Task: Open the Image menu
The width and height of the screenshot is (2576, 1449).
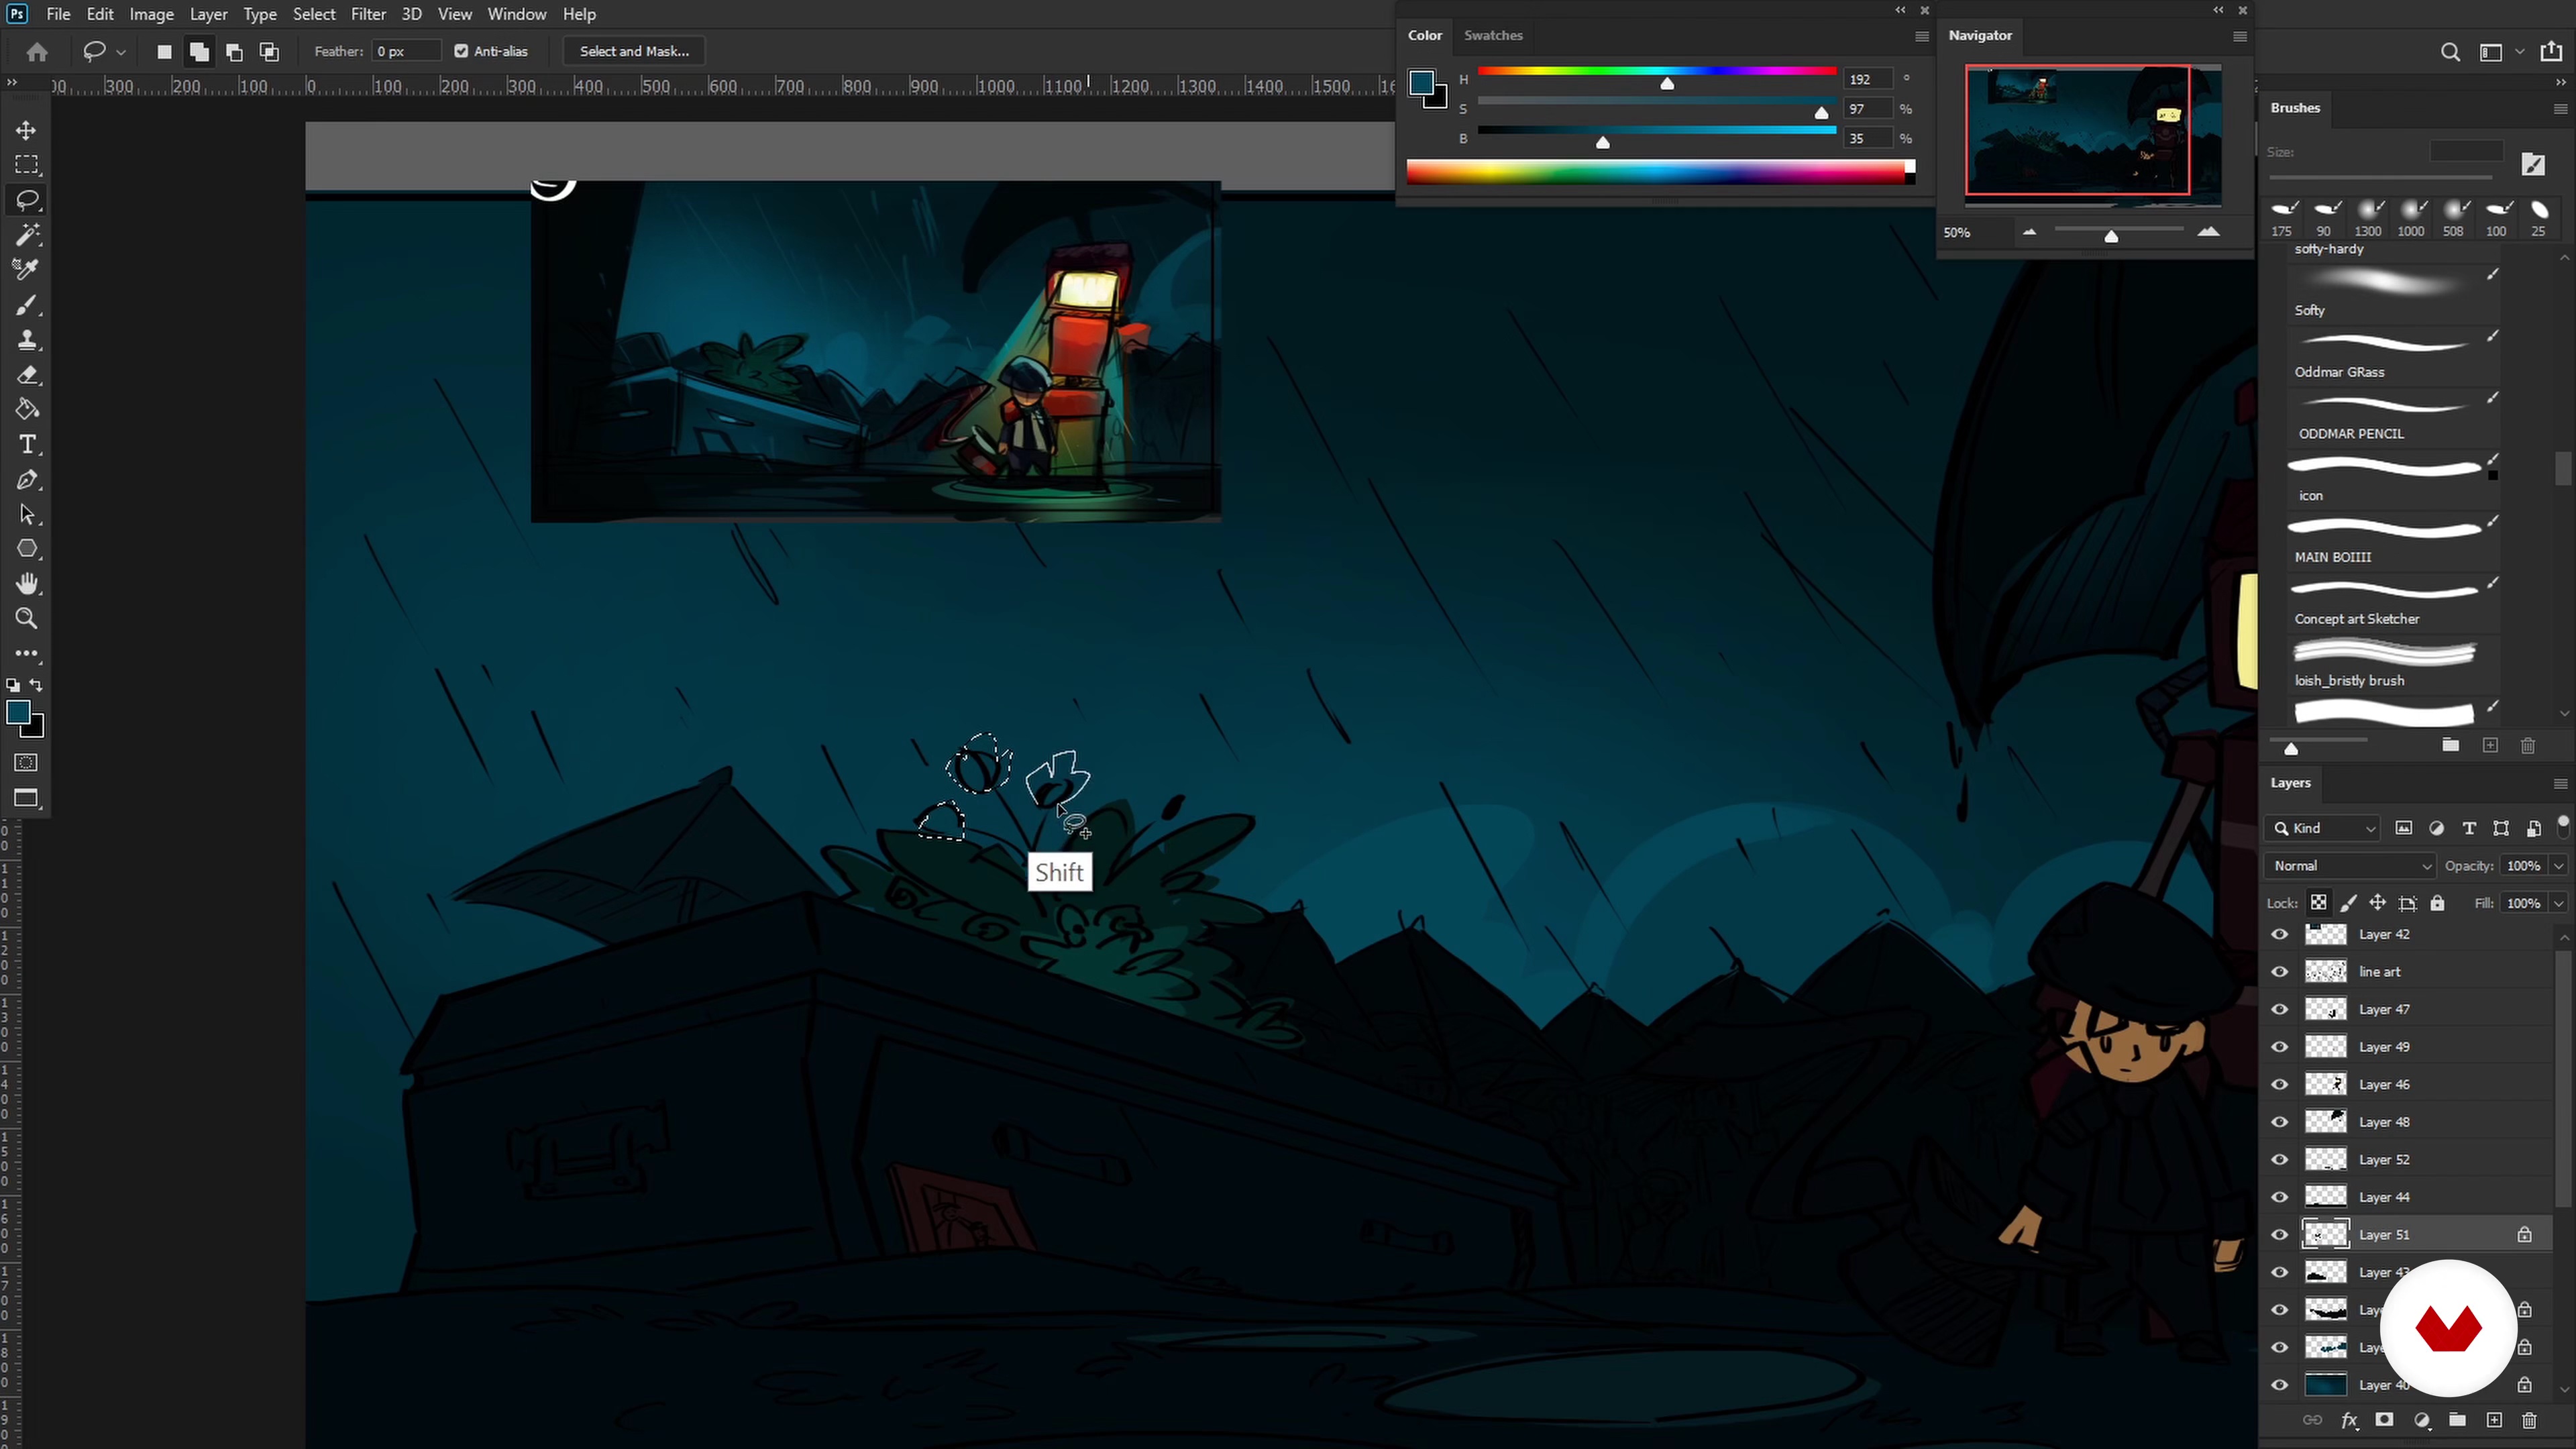Action: coord(151,14)
